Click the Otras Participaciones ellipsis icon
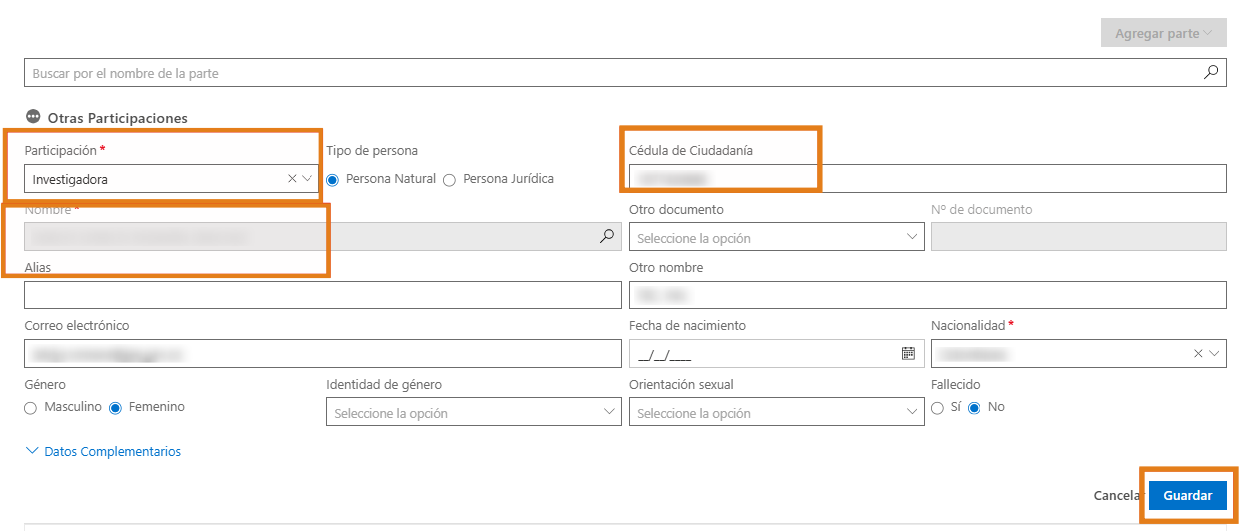Image resolution: width=1240 pixels, height=531 pixels. tap(33, 117)
